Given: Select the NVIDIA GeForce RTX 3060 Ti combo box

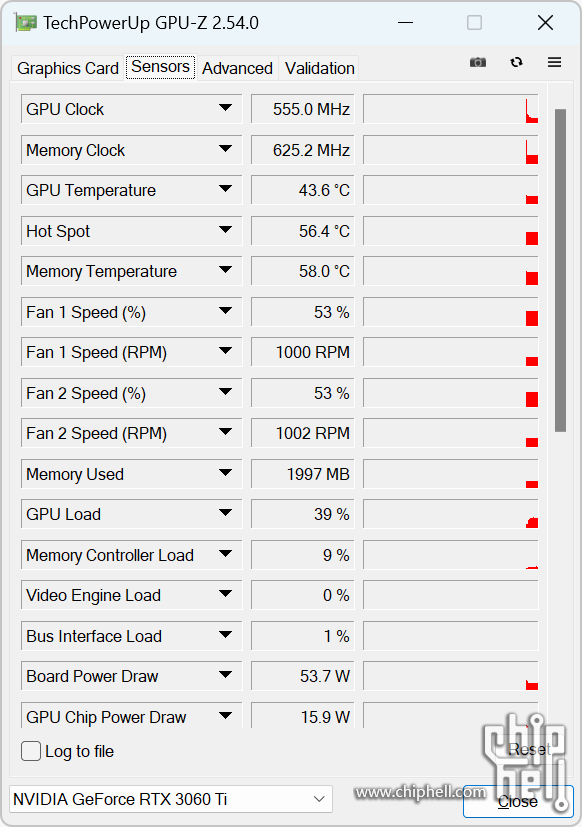Looking at the screenshot, I should pos(171,799).
